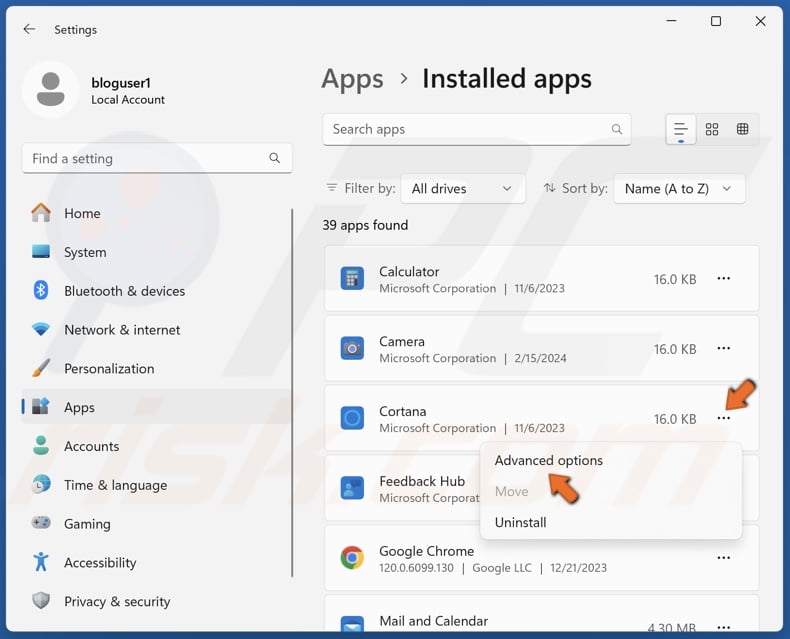The height and width of the screenshot is (639, 790).
Task: Choose Uninstall from the Cortana menu
Action: [x=520, y=523]
